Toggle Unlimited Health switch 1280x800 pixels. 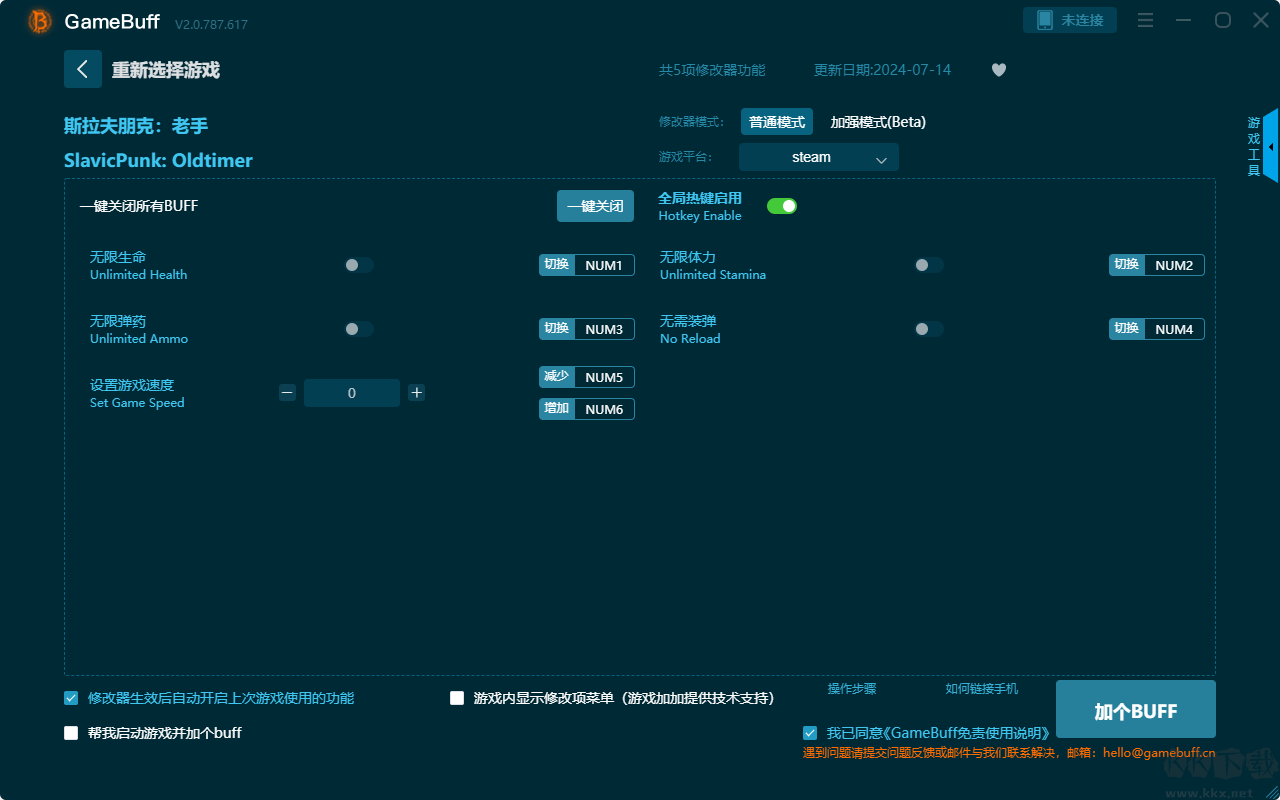click(359, 265)
